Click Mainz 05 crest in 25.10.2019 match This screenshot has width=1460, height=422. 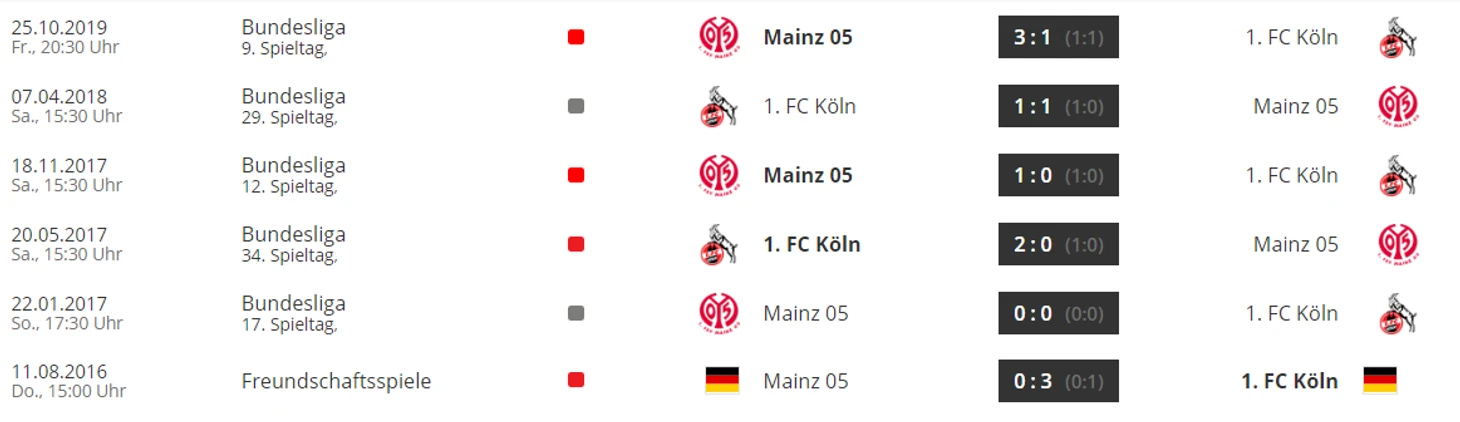(718, 38)
